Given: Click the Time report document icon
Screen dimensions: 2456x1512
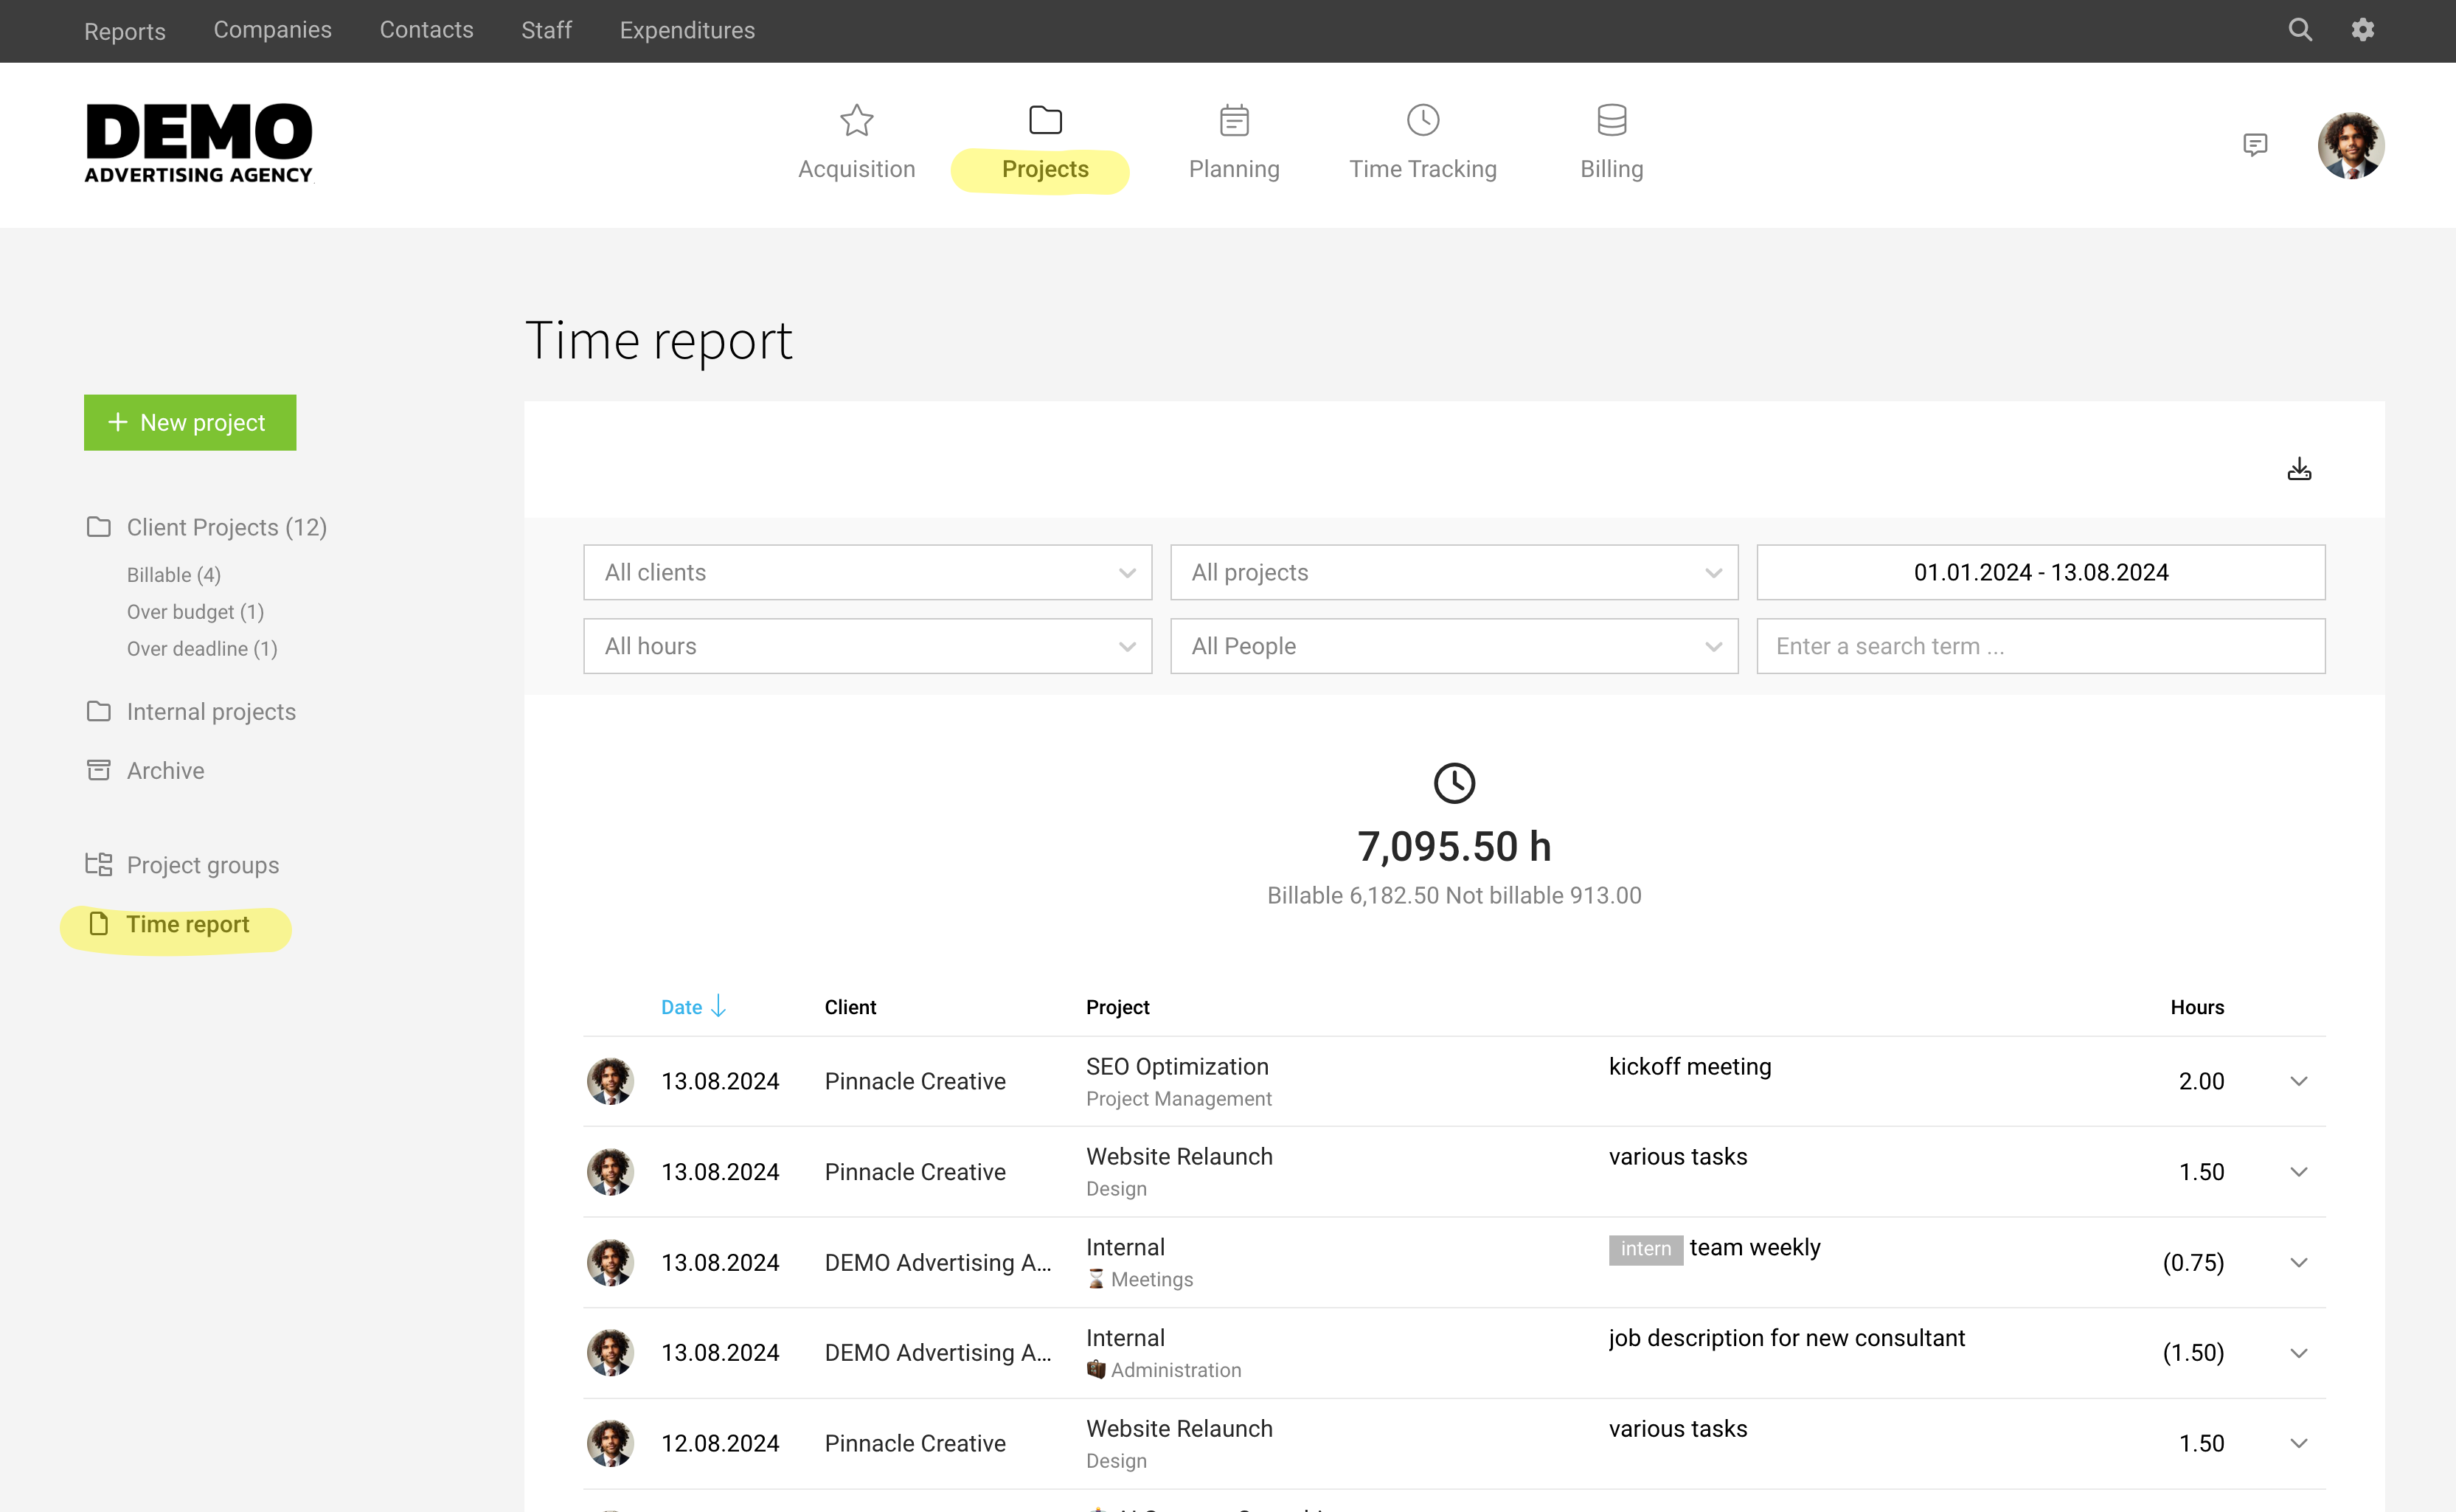Looking at the screenshot, I should (x=98, y=923).
